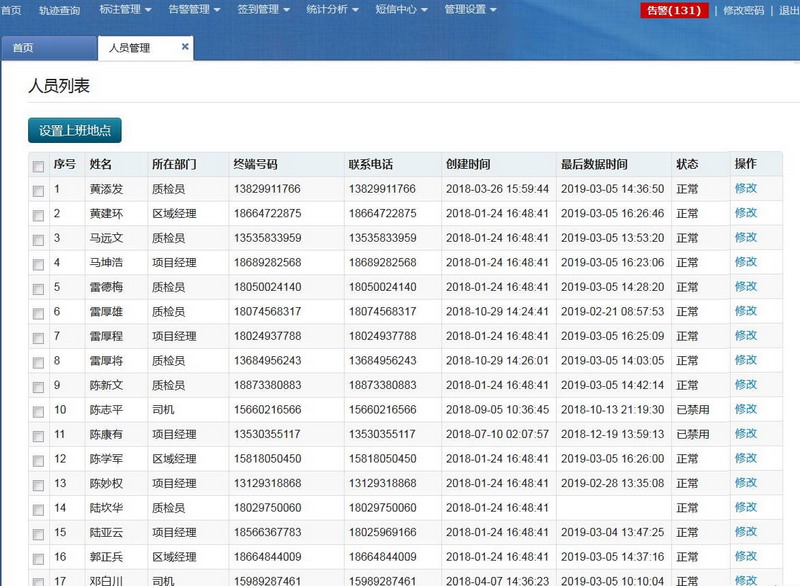
Task: Click the 创建时间 column header
Action: click(468, 164)
